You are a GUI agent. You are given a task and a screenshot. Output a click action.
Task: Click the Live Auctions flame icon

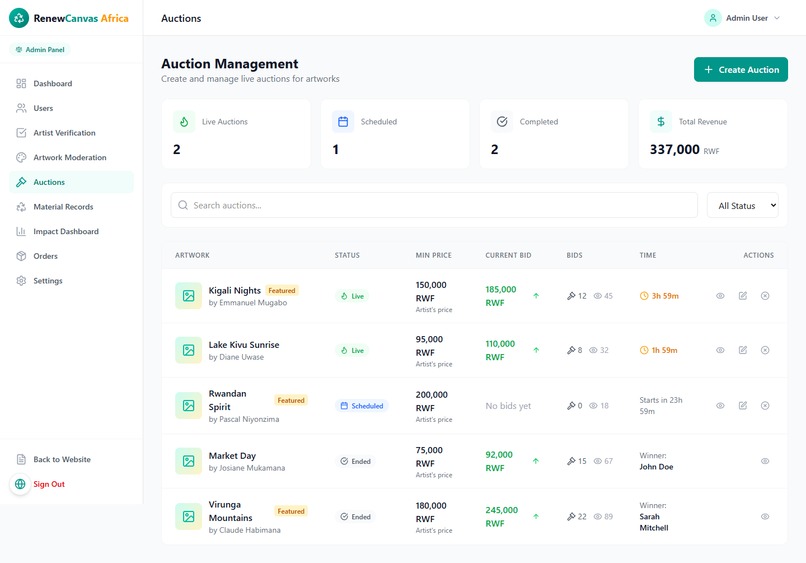184,122
